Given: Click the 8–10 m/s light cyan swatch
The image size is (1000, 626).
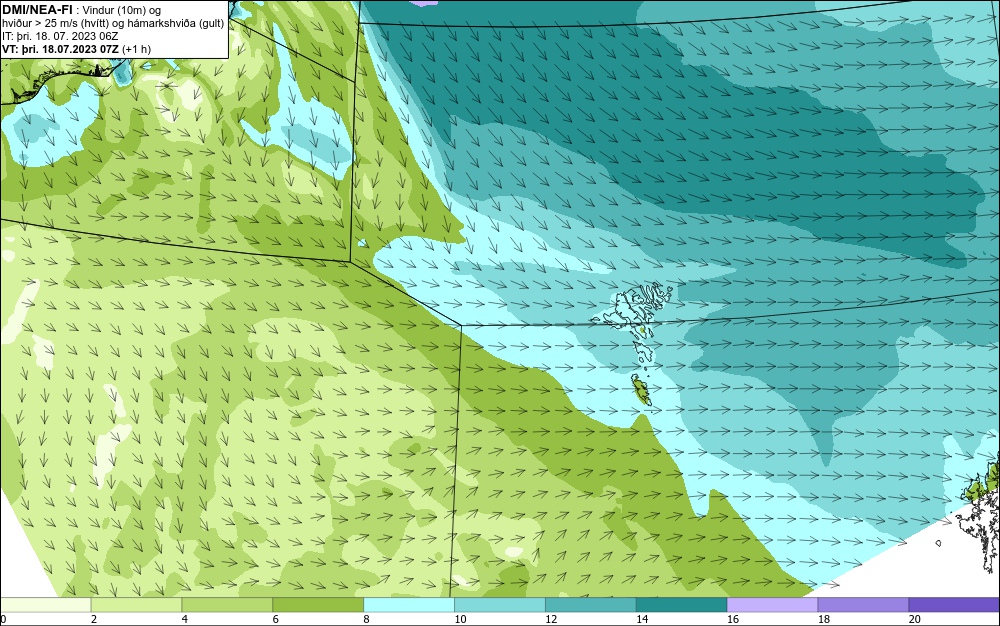Looking at the screenshot, I should (409, 604).
